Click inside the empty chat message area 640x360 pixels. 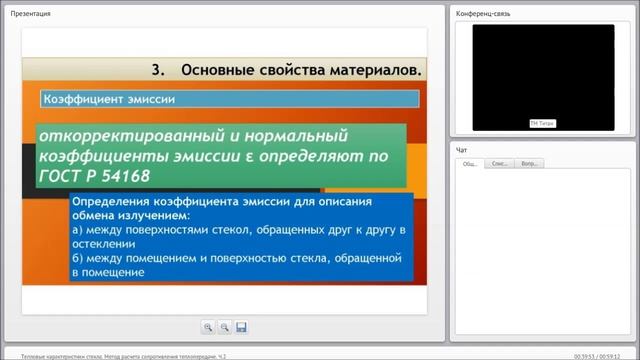click(x=543, y=251)
